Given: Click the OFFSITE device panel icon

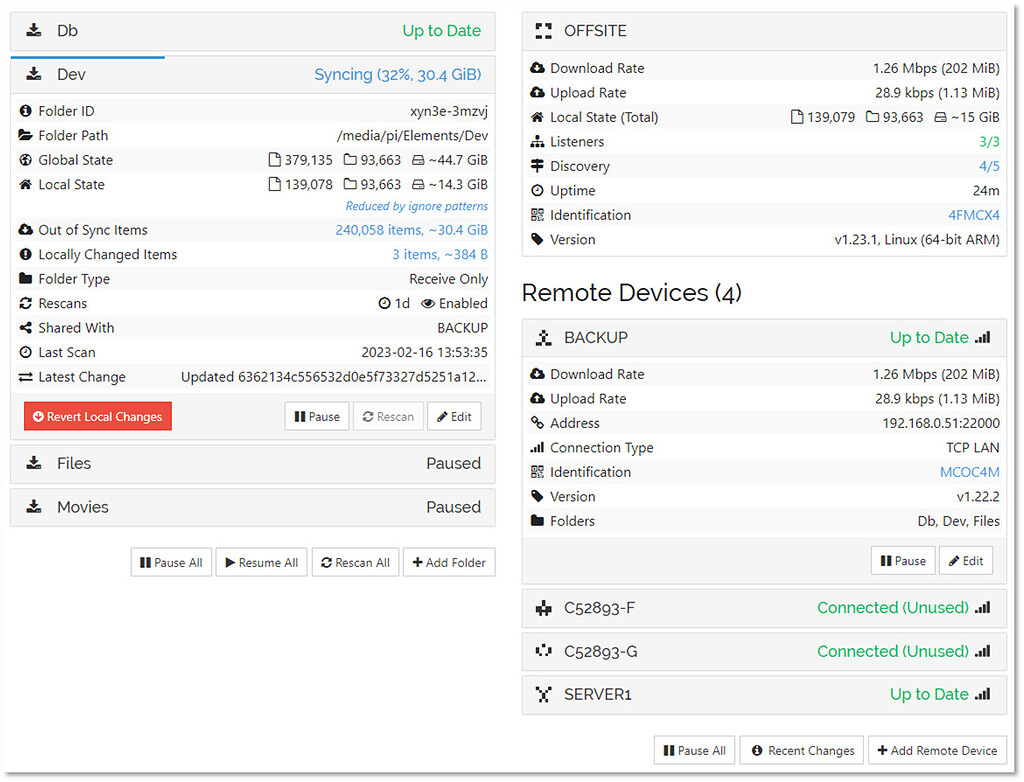Looking at the screenshot, I should pyautogui.click(x=543, y=30).
